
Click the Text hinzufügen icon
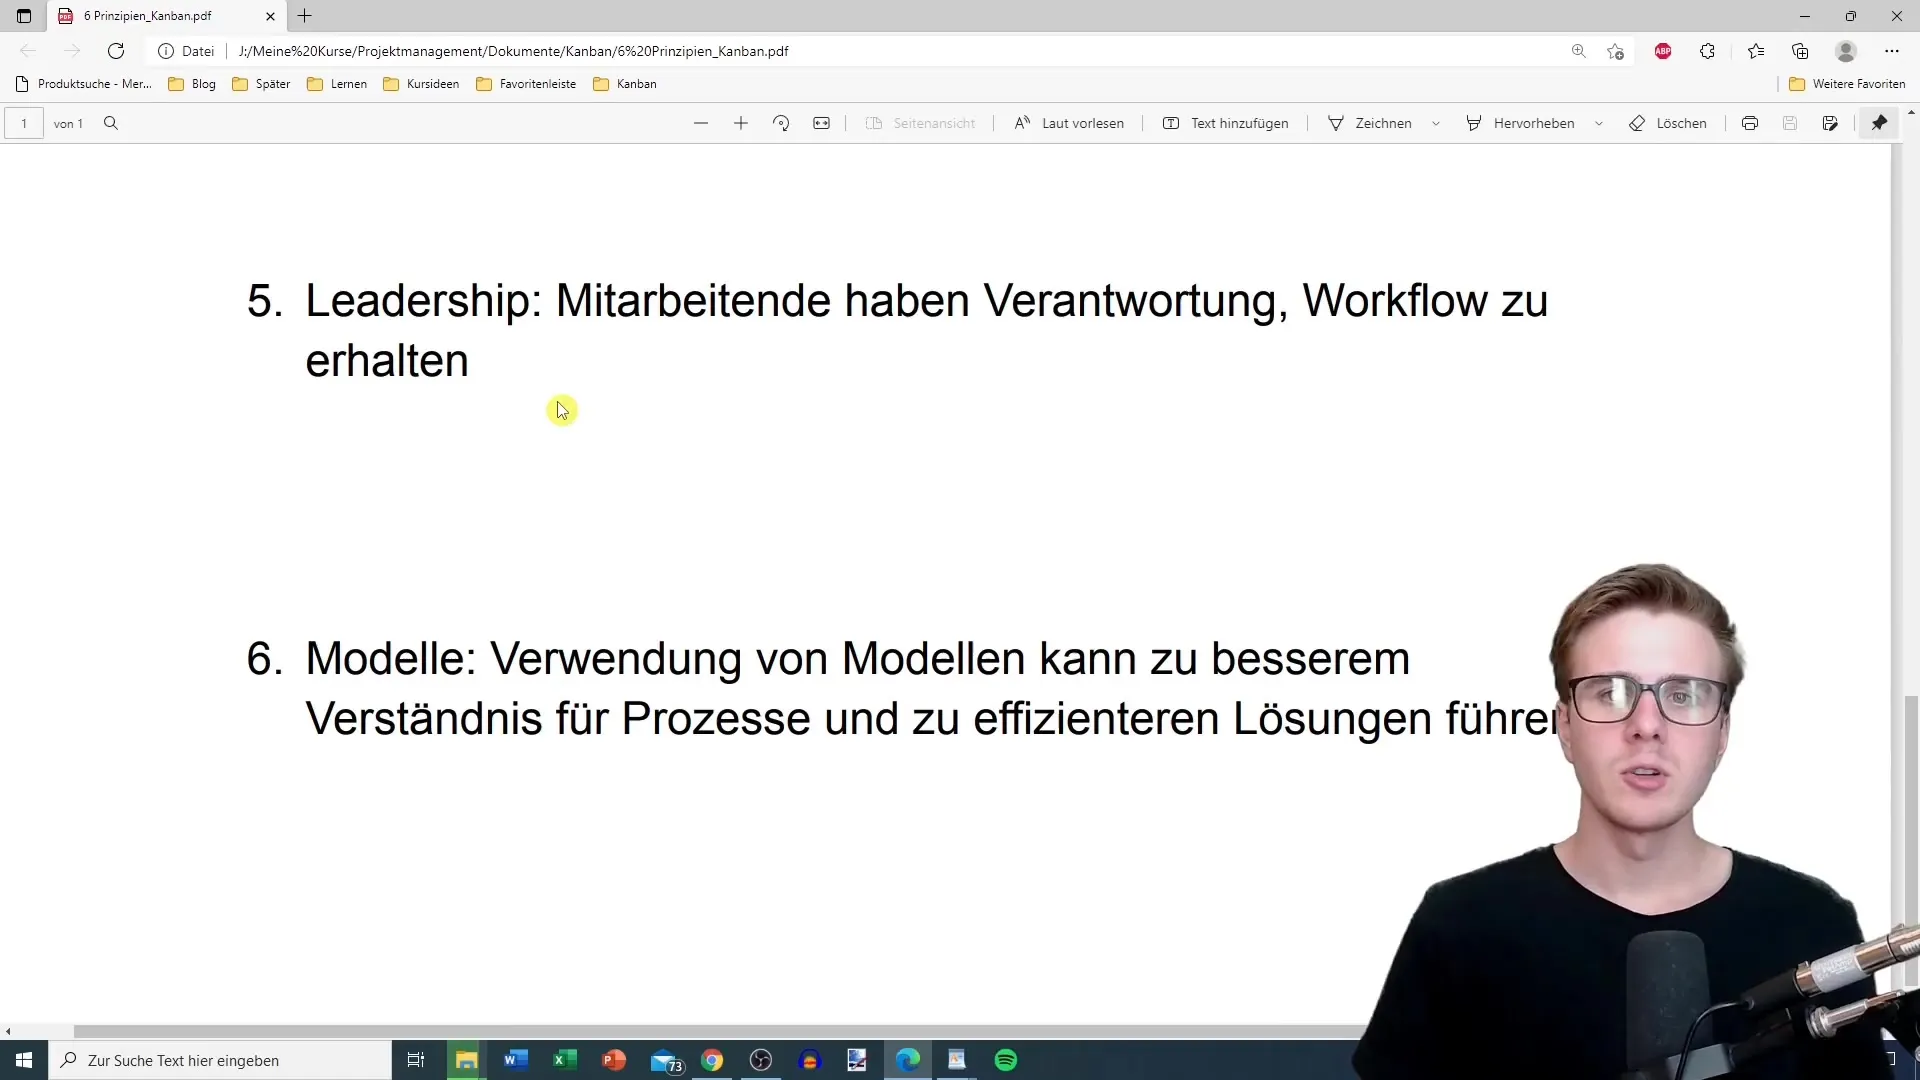(1170, 123)
